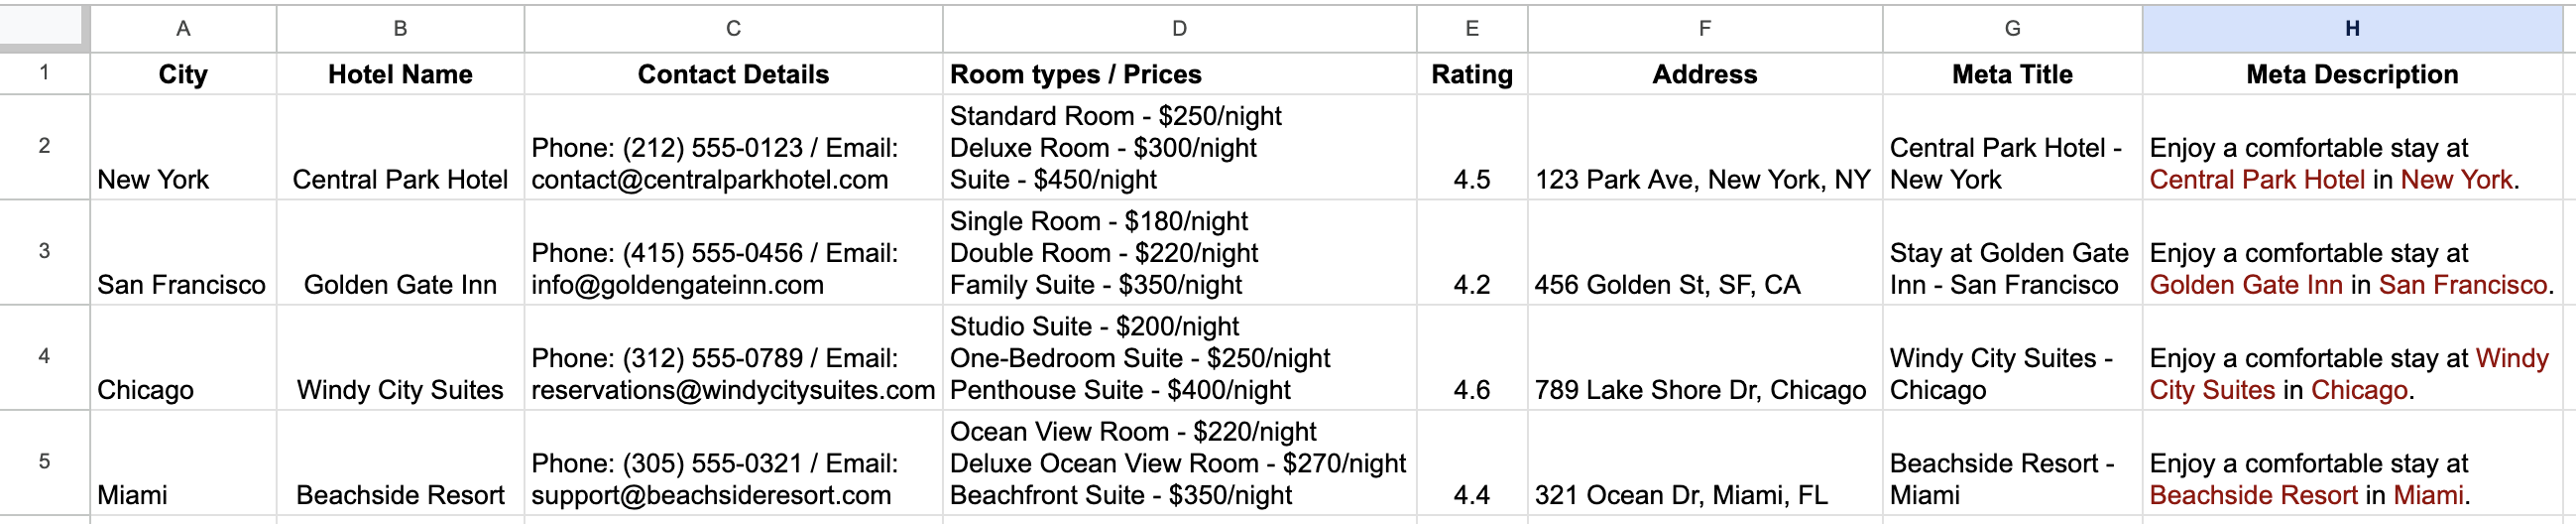Select row 5 header
2576x524 pixels.
pos(44,462)
